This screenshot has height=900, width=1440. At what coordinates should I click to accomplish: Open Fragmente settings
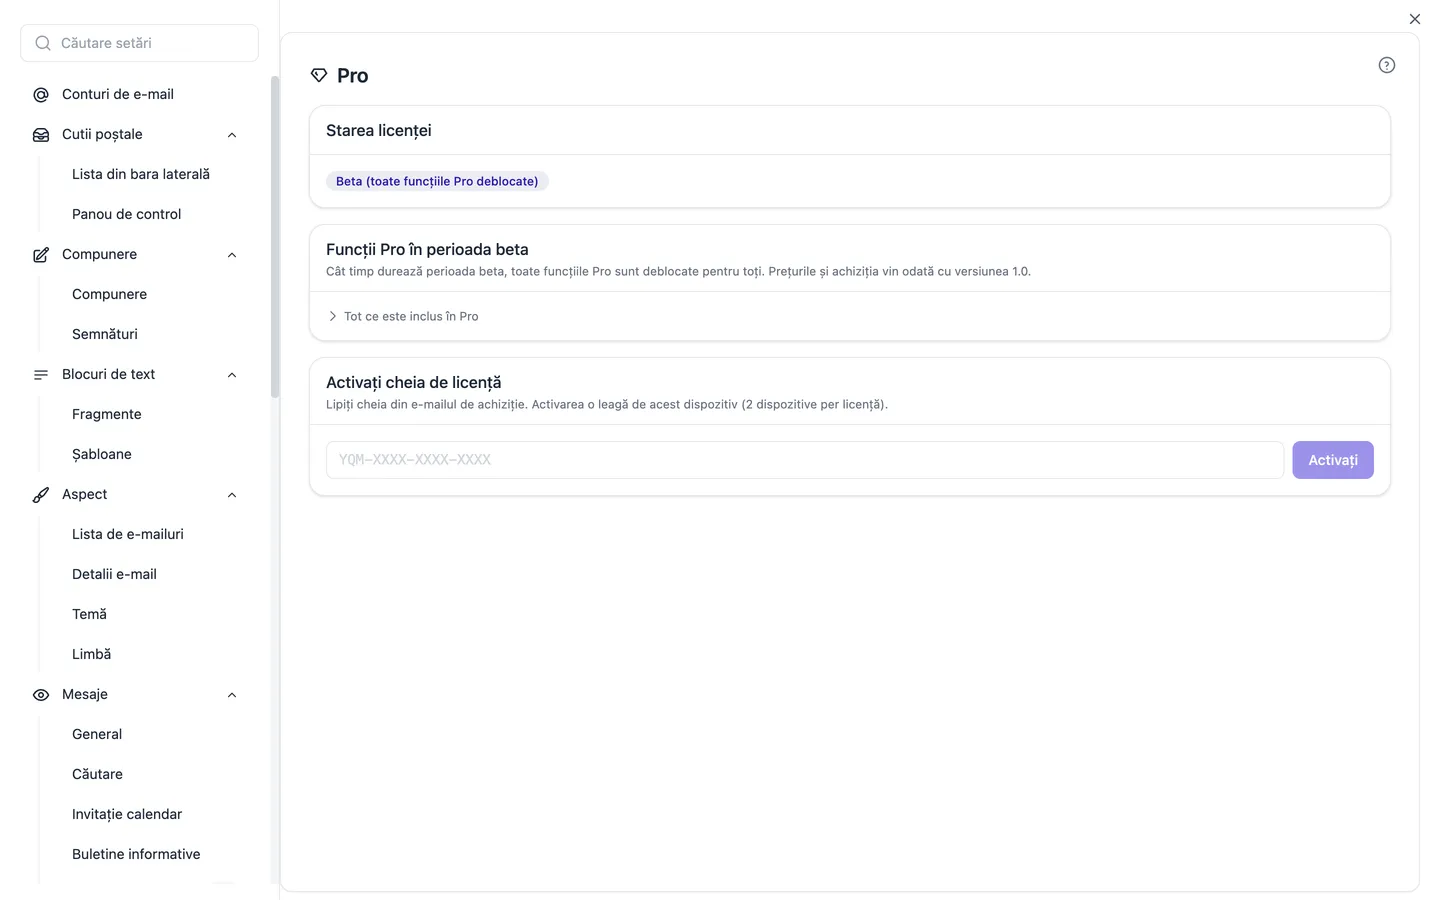[x=107, y=414]
